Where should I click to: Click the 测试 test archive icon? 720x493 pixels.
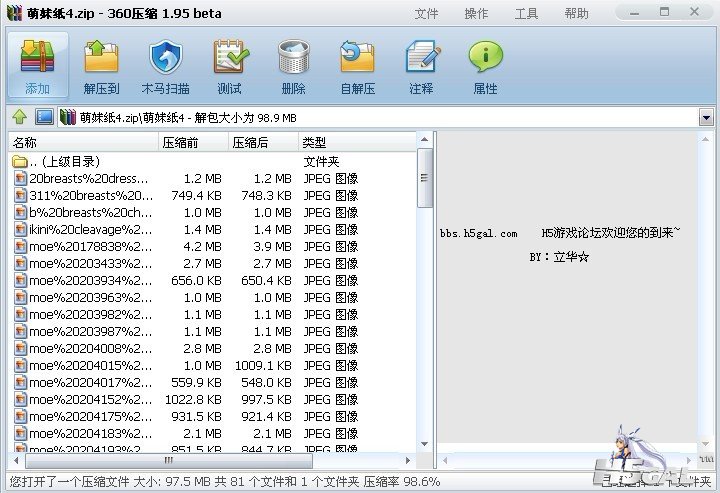click(x=230, y=57)
